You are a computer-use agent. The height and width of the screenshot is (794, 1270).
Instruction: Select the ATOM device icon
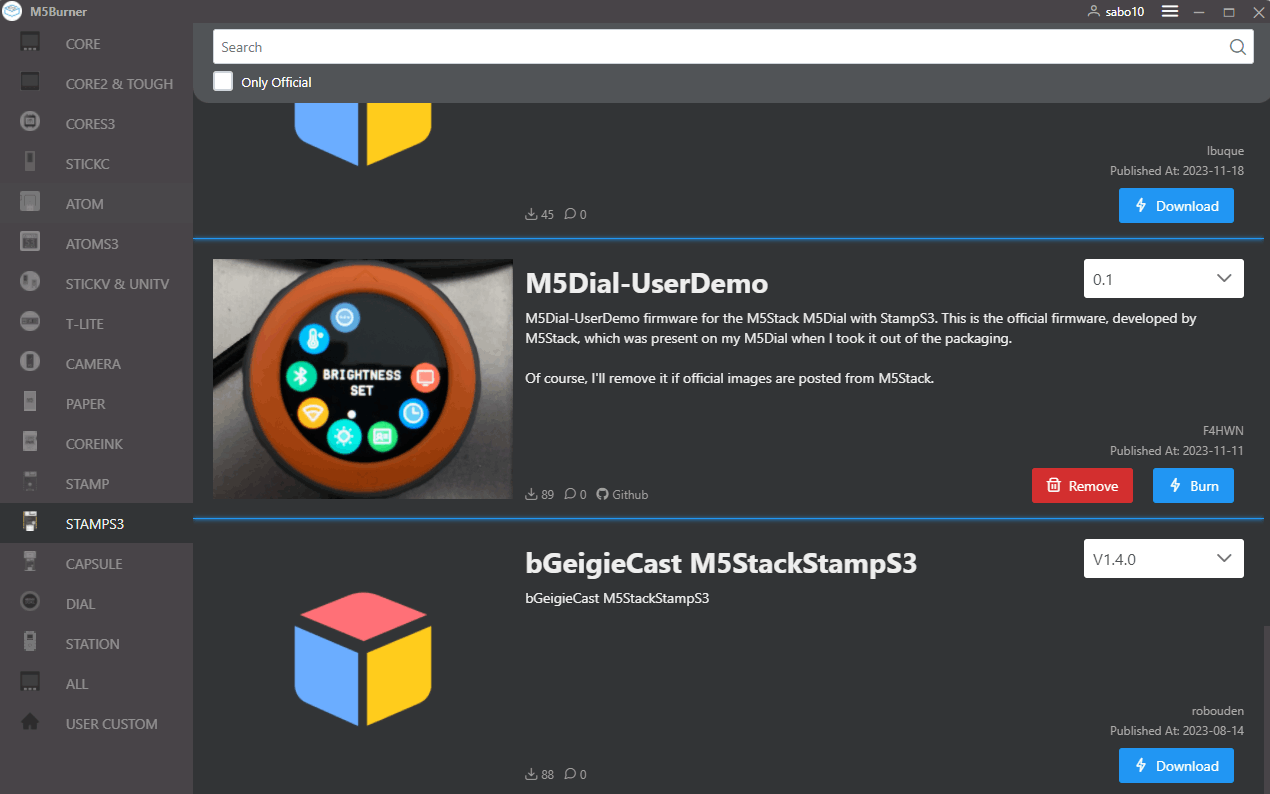click(30, 203)
